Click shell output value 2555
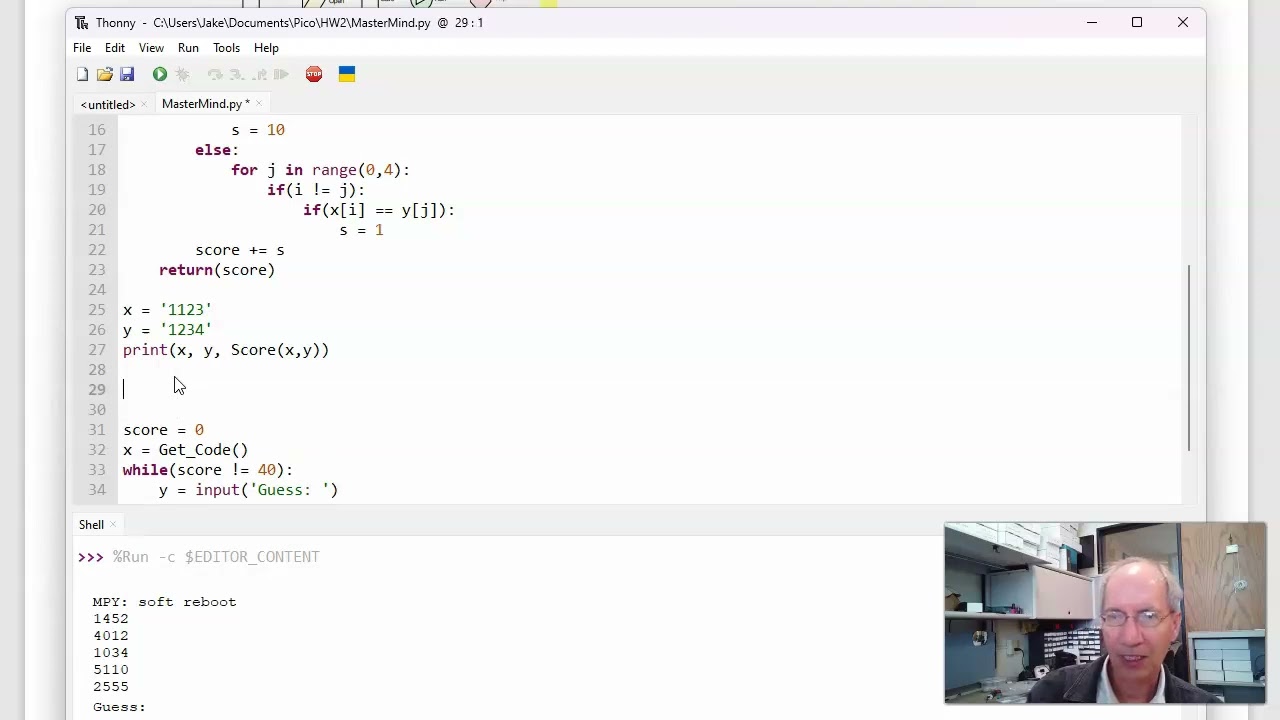The height and width of the screenshot is (720, 1280). pos(111,687)
